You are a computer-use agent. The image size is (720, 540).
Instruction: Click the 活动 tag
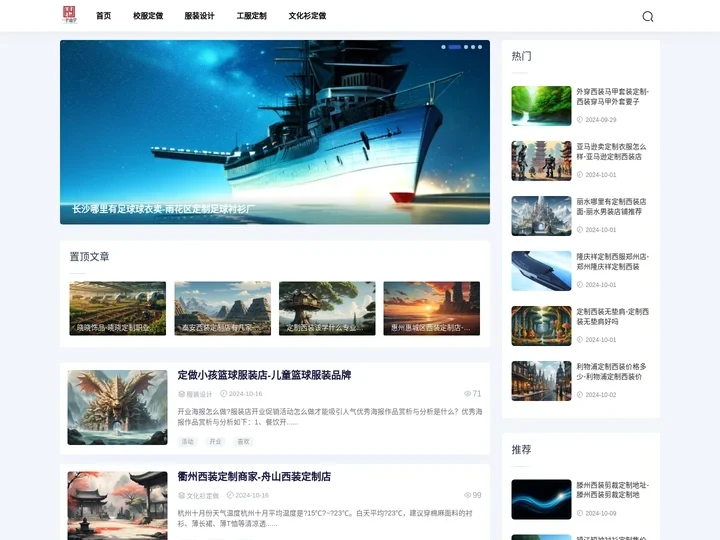pyautogui.click(x=187, y=442)
